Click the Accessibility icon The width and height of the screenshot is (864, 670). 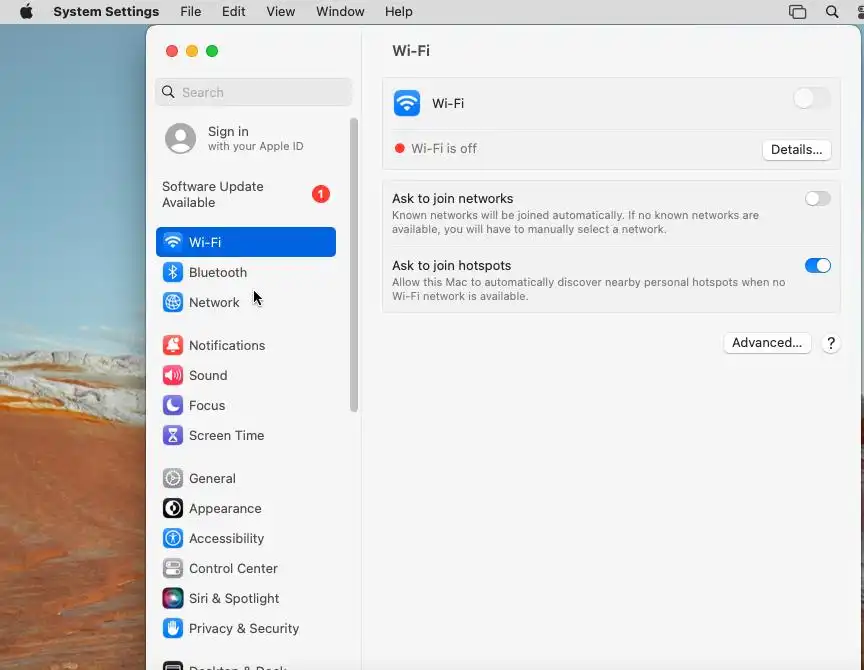click(x=173, y=538)
